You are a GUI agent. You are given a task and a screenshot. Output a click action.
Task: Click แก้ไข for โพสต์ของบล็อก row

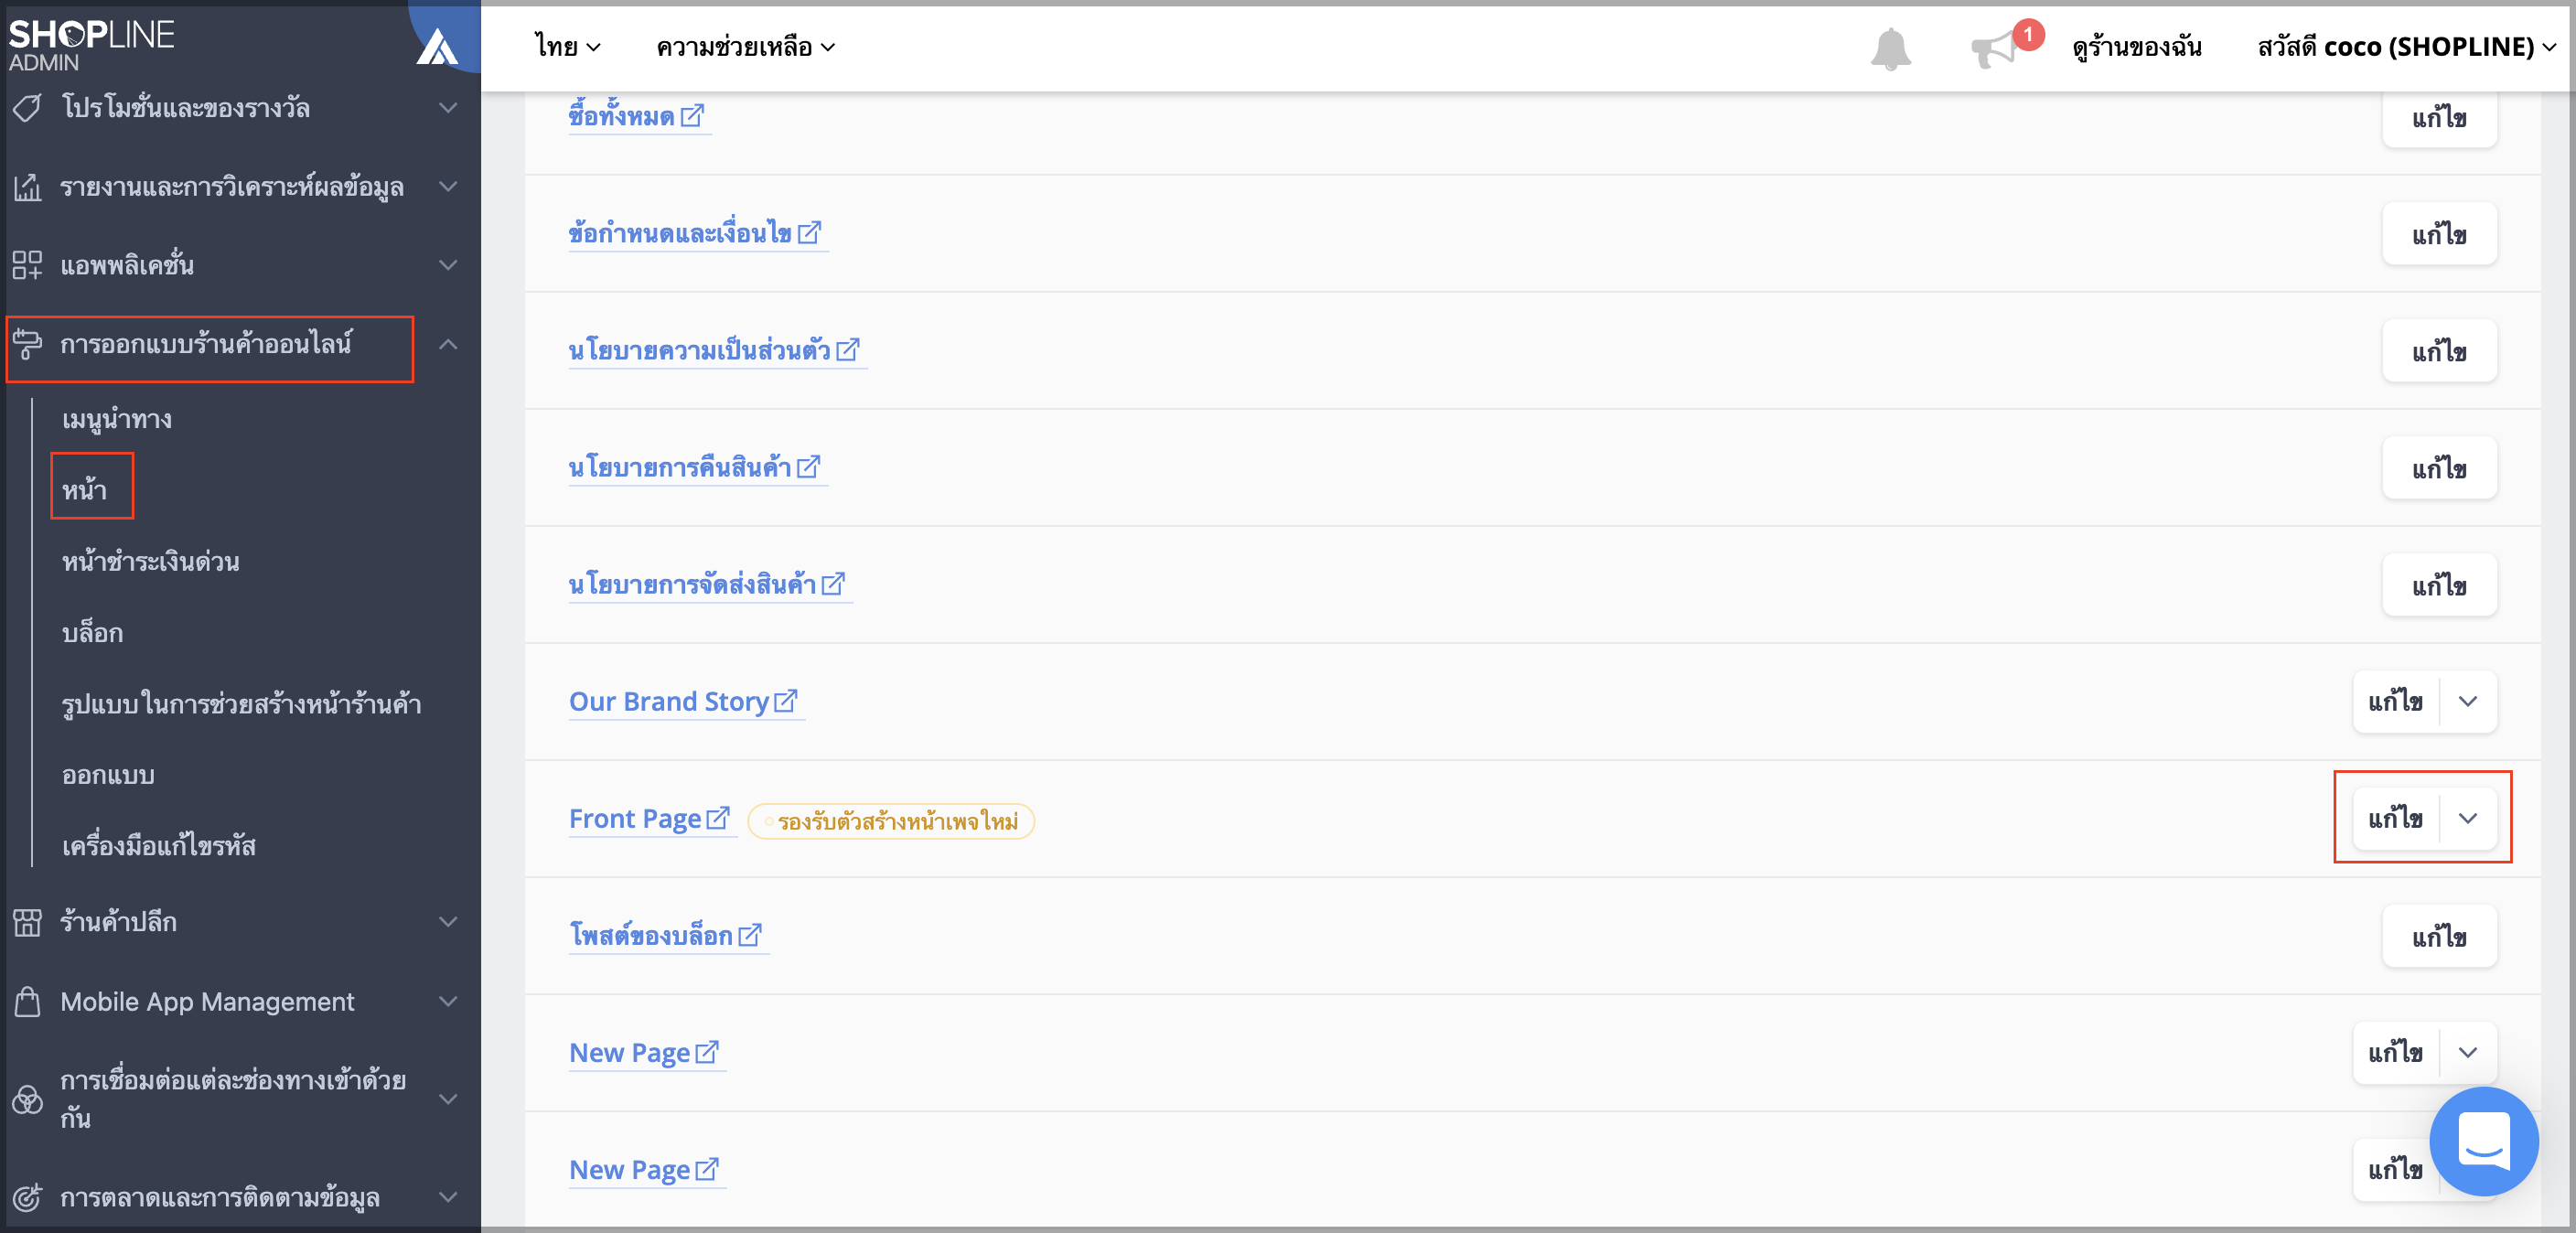tap(2439, 936)
